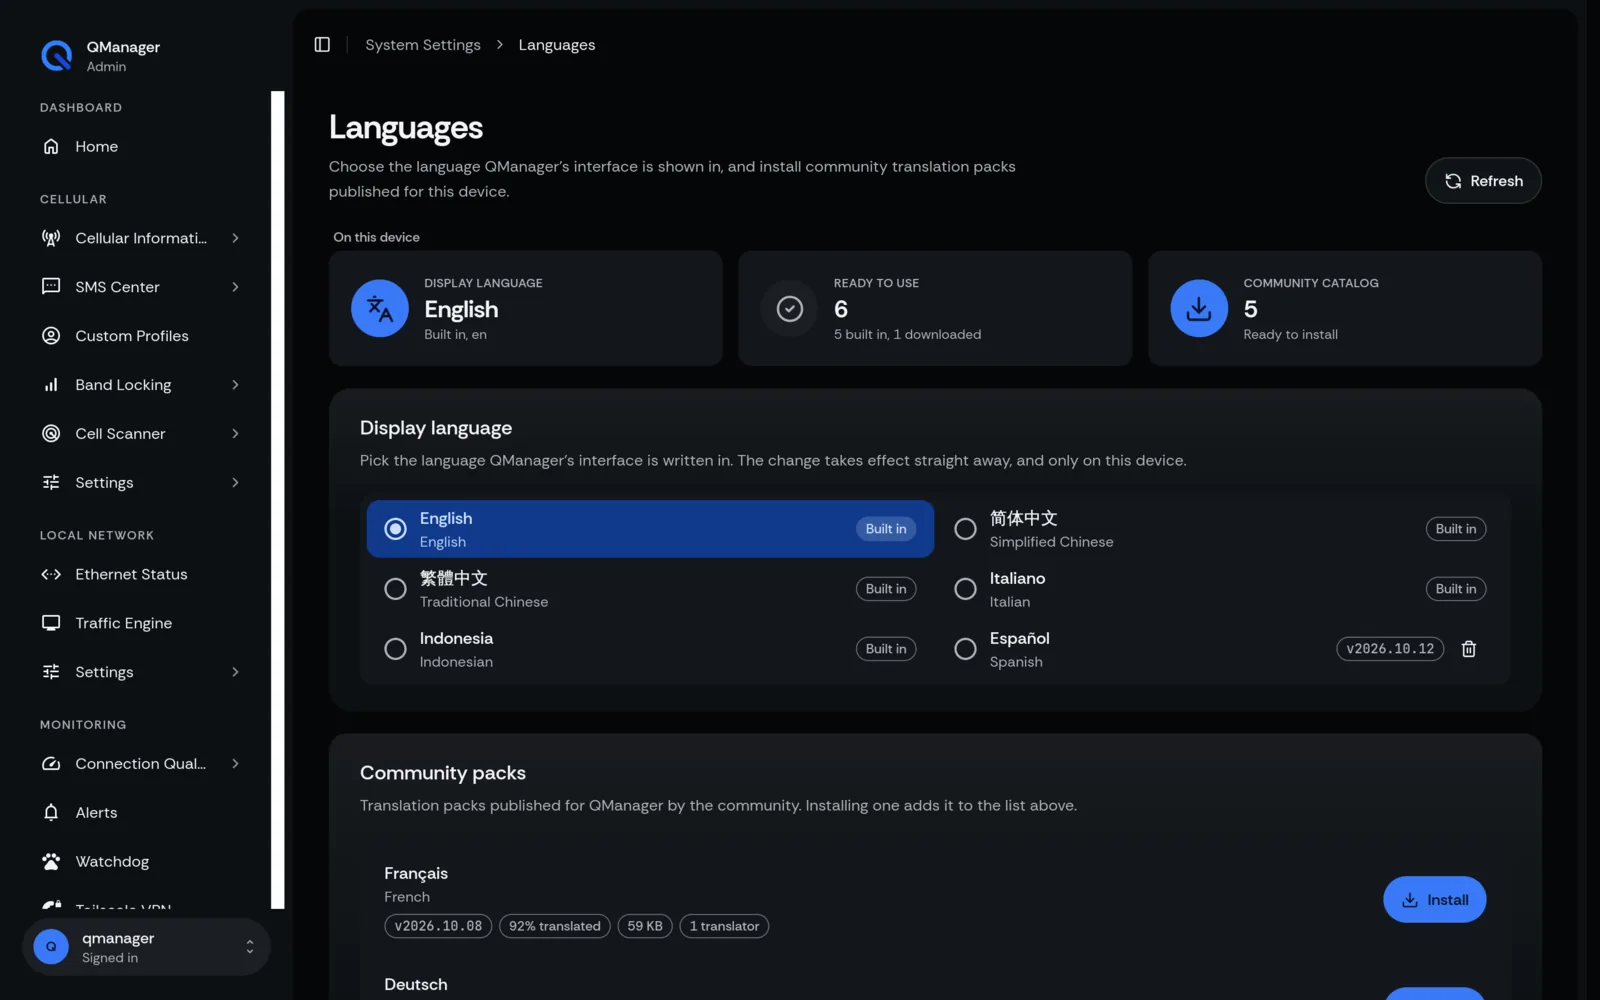The image size is (1600, 1000).
Task: Click the Community Catalog download icon
Action: click(1199, 308)
